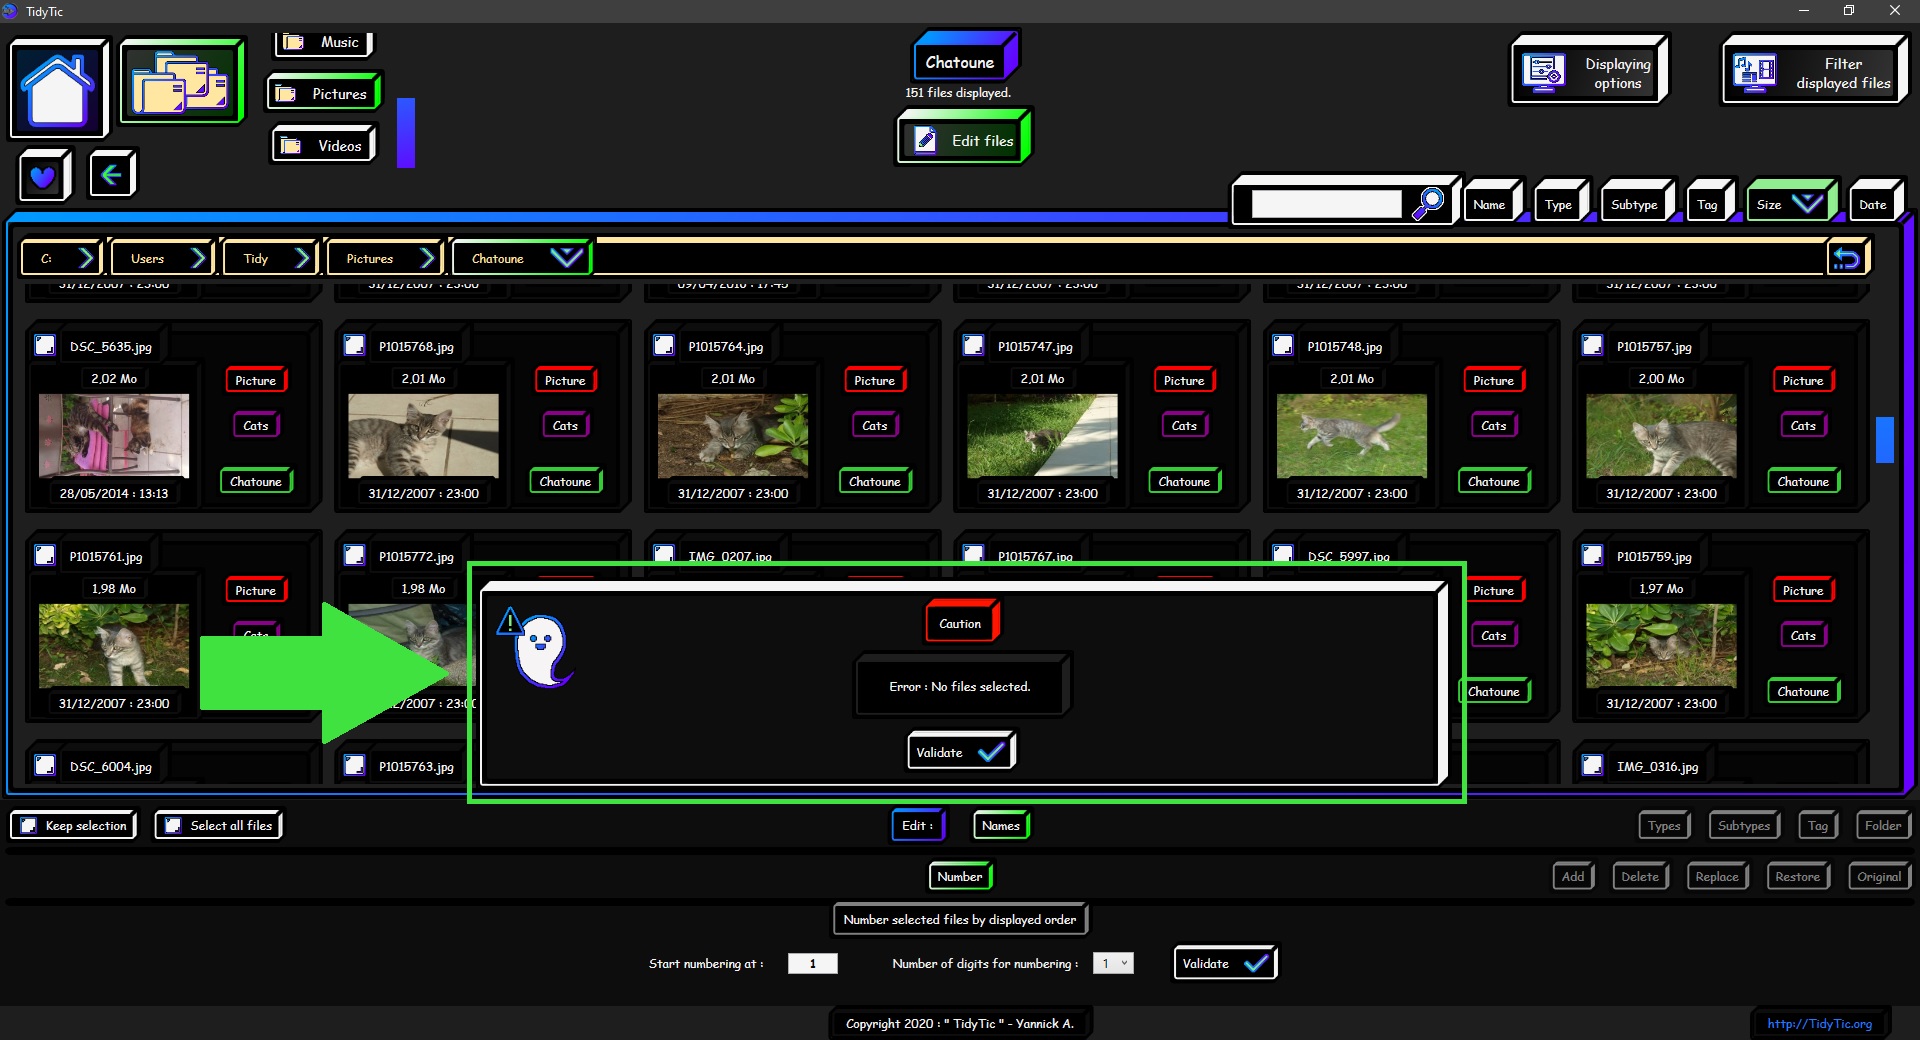The width and height of the screenshot is (1920, 1040).
Task: Click the shortcuts list scrollbar handle
Action: [x=405, y=132]
